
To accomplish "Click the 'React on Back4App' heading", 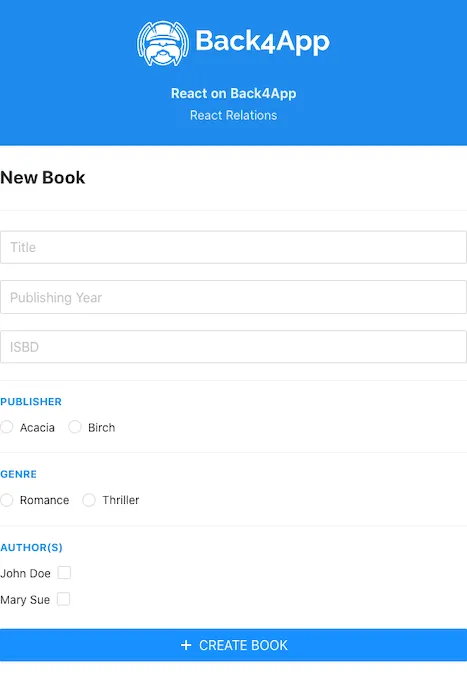I will 234,93.
